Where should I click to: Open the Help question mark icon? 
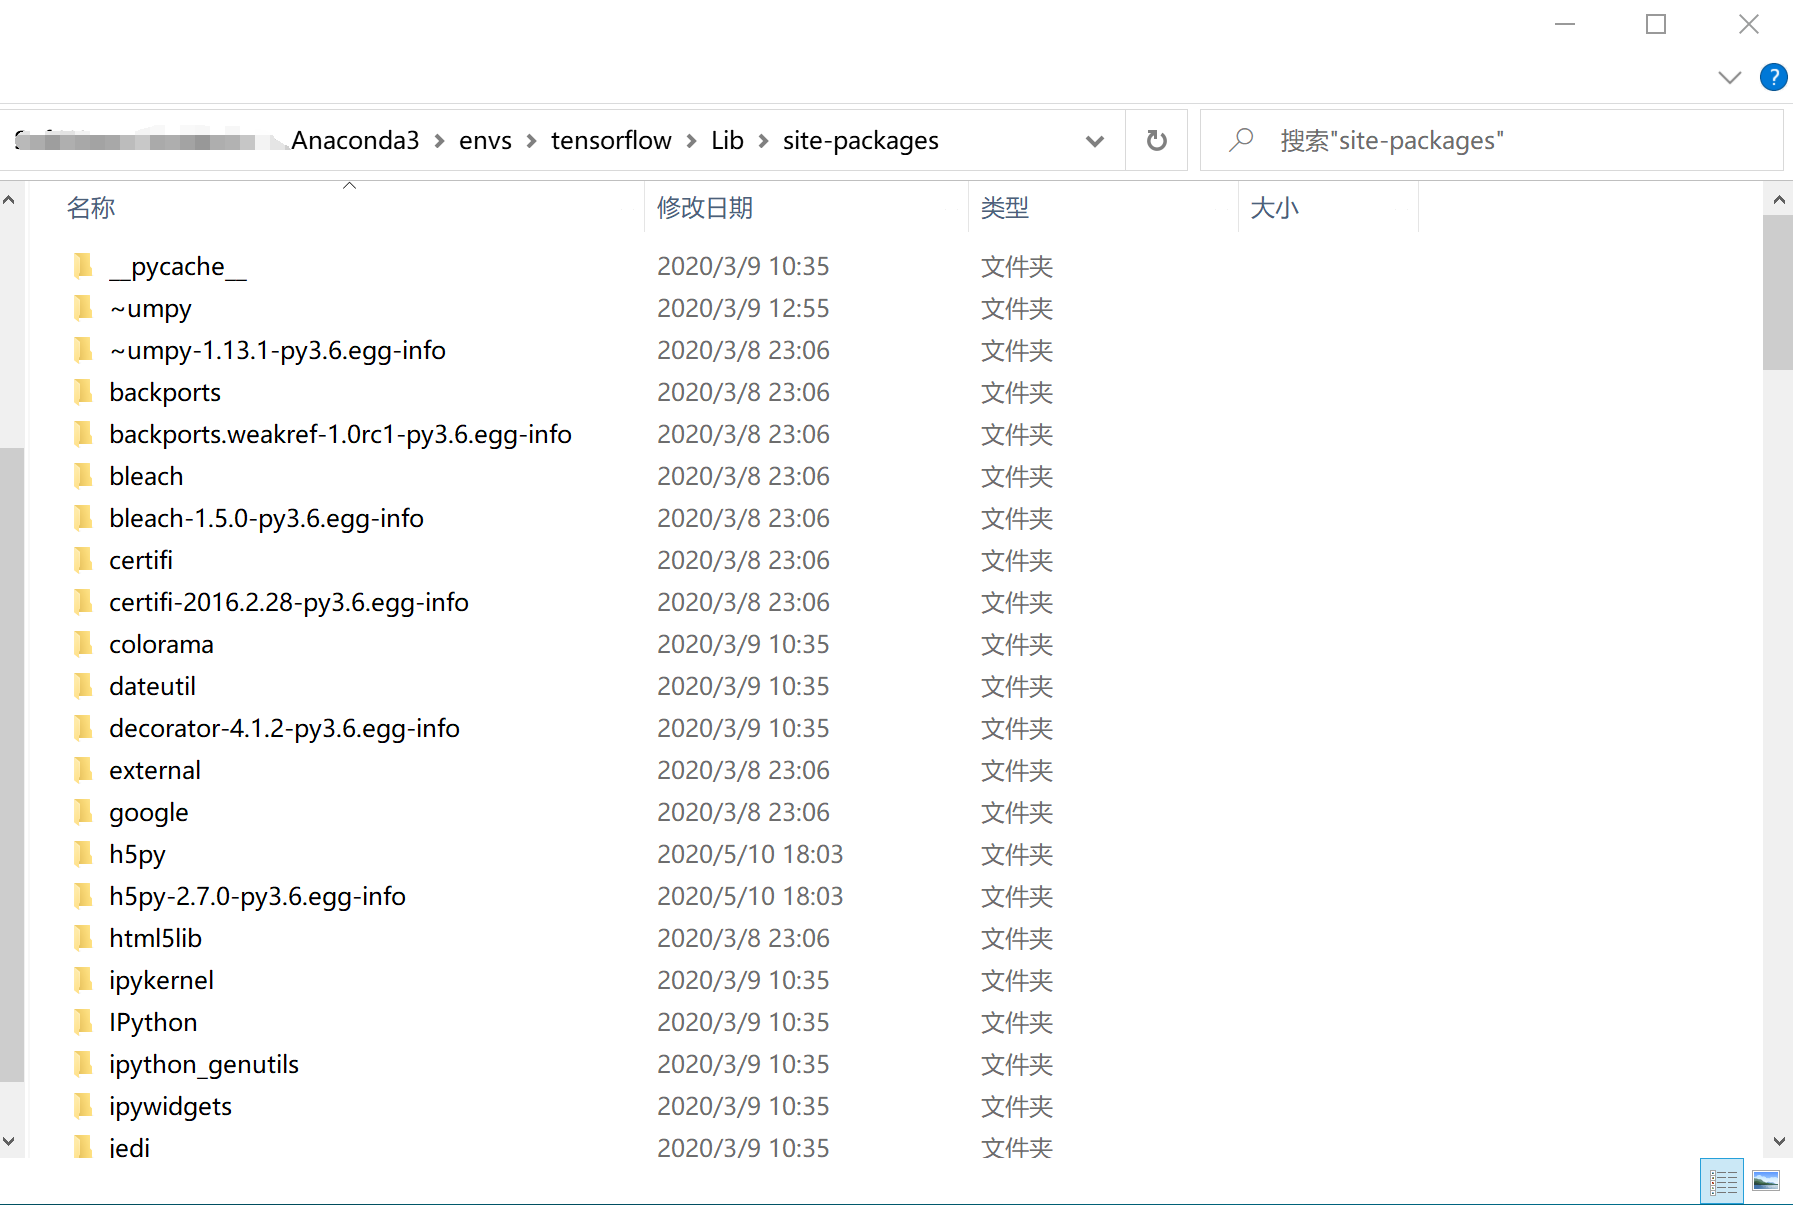tap(1773, 77)
